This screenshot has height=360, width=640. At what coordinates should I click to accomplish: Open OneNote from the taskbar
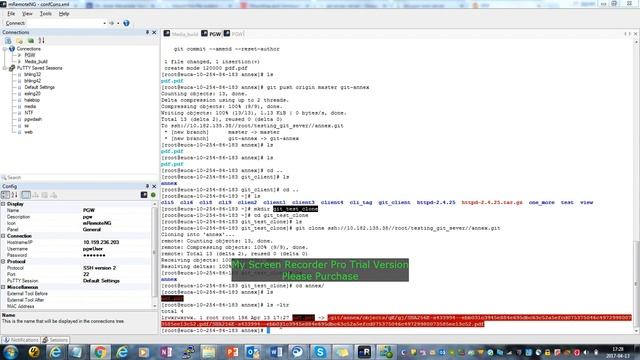point(166,352)
